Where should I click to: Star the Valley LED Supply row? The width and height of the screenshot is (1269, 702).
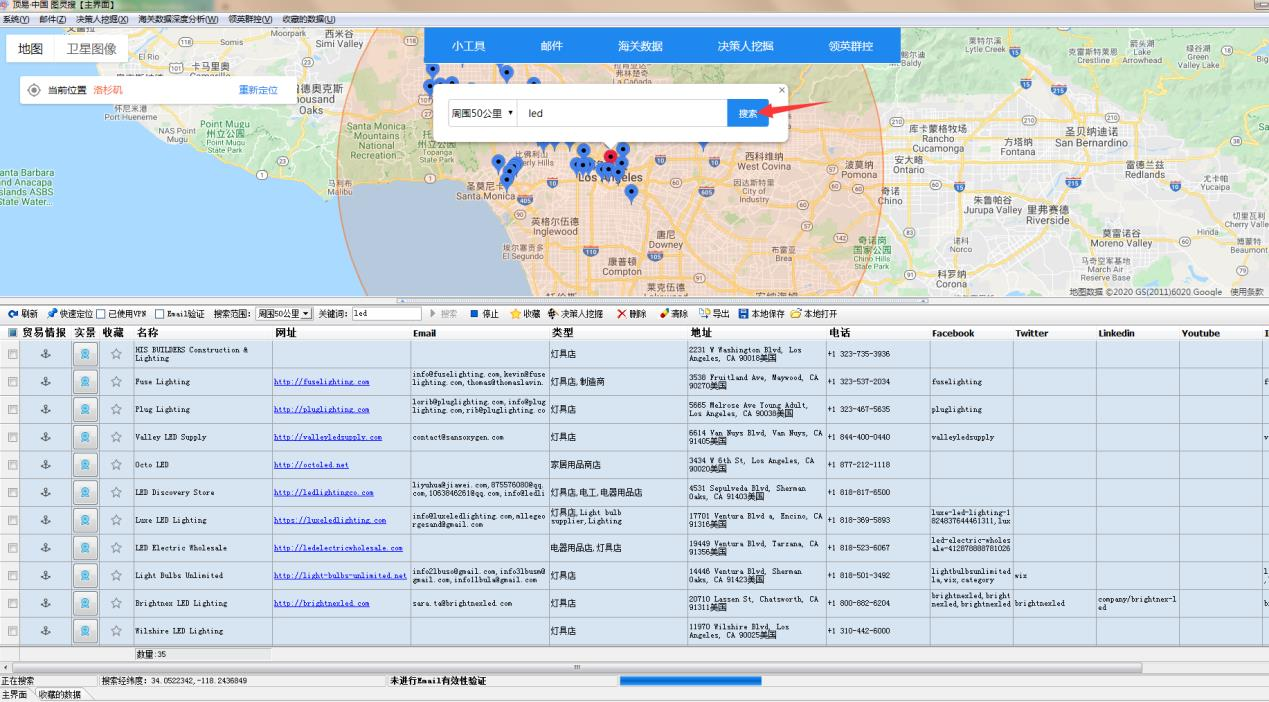(116, 437)
